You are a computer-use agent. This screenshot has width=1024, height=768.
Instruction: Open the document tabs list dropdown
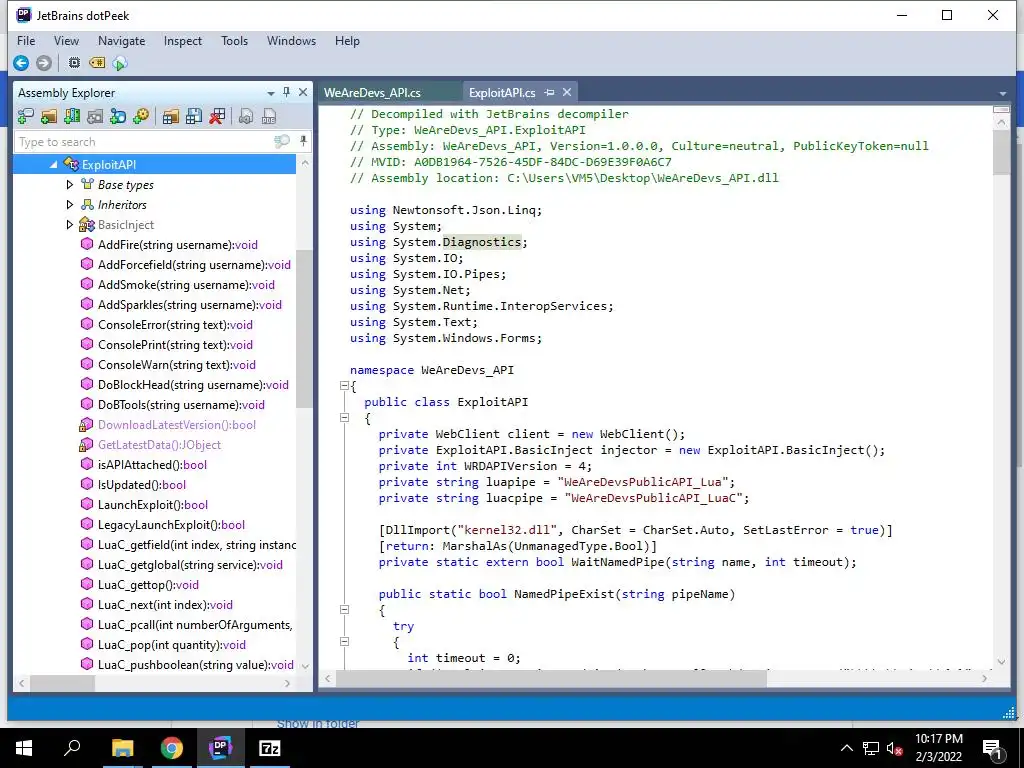coord(1002,93)
